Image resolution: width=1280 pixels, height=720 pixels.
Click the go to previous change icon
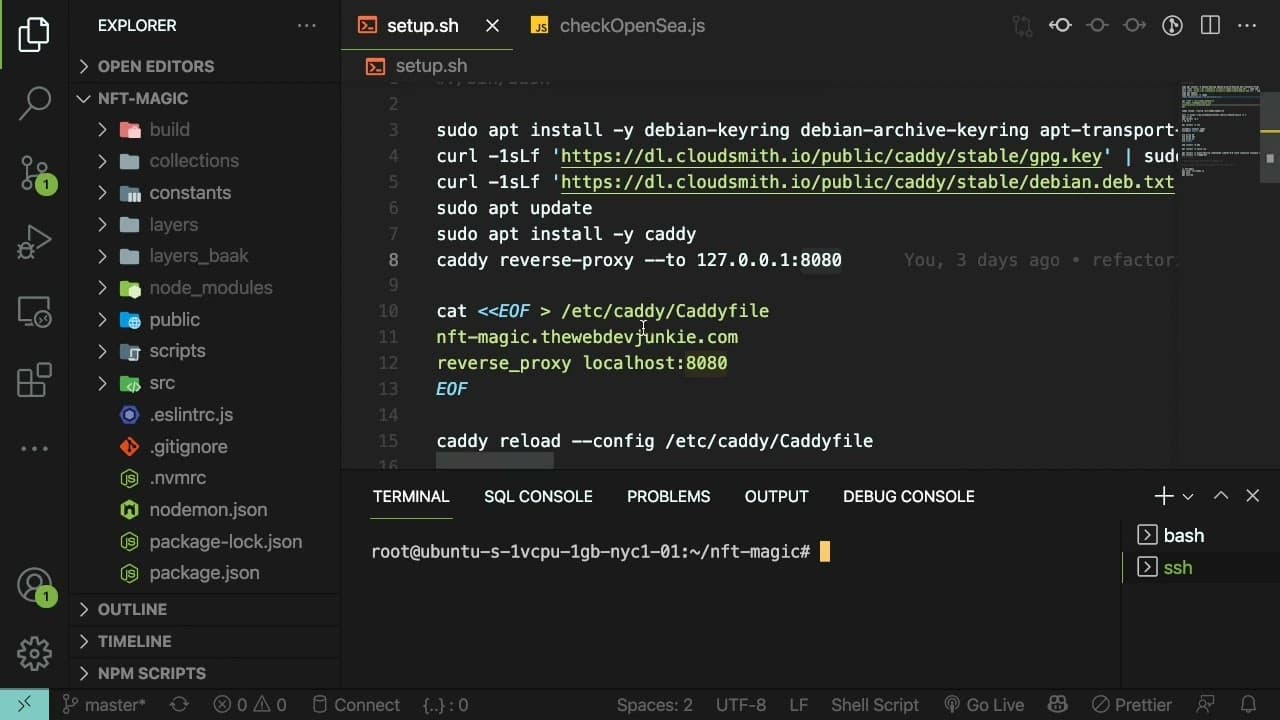click(x=1060, y=25)
